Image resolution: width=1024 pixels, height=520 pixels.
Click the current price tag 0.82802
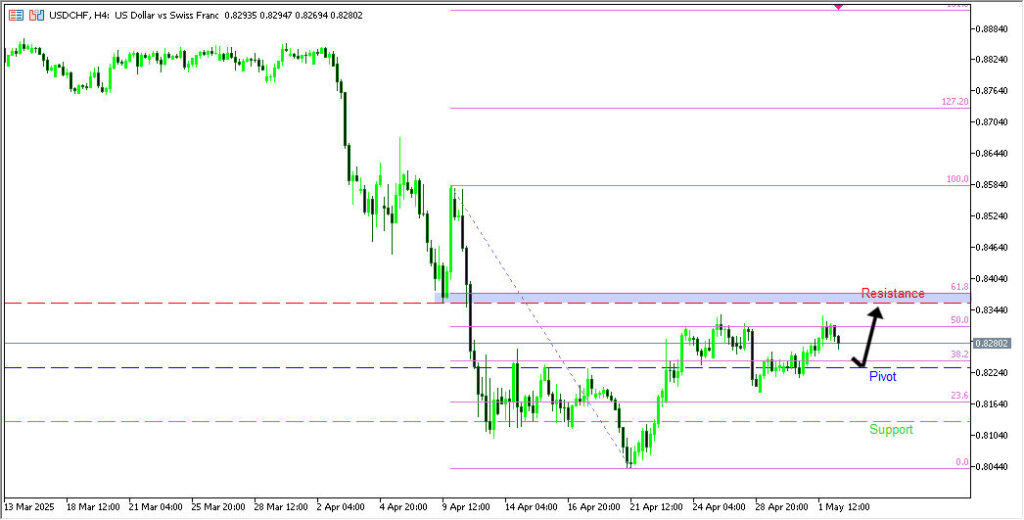(x=991, y=343)
